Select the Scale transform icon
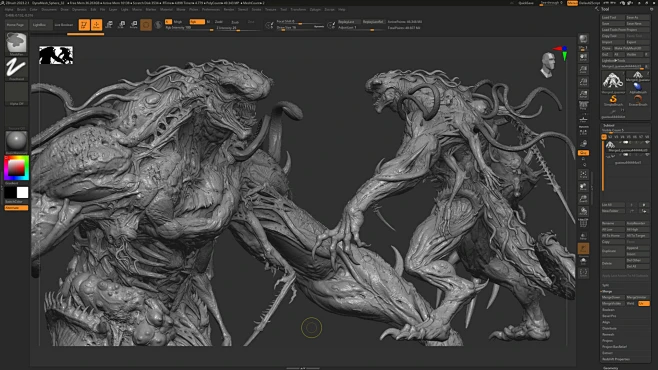Screen dimensions: 658x370 121,25
